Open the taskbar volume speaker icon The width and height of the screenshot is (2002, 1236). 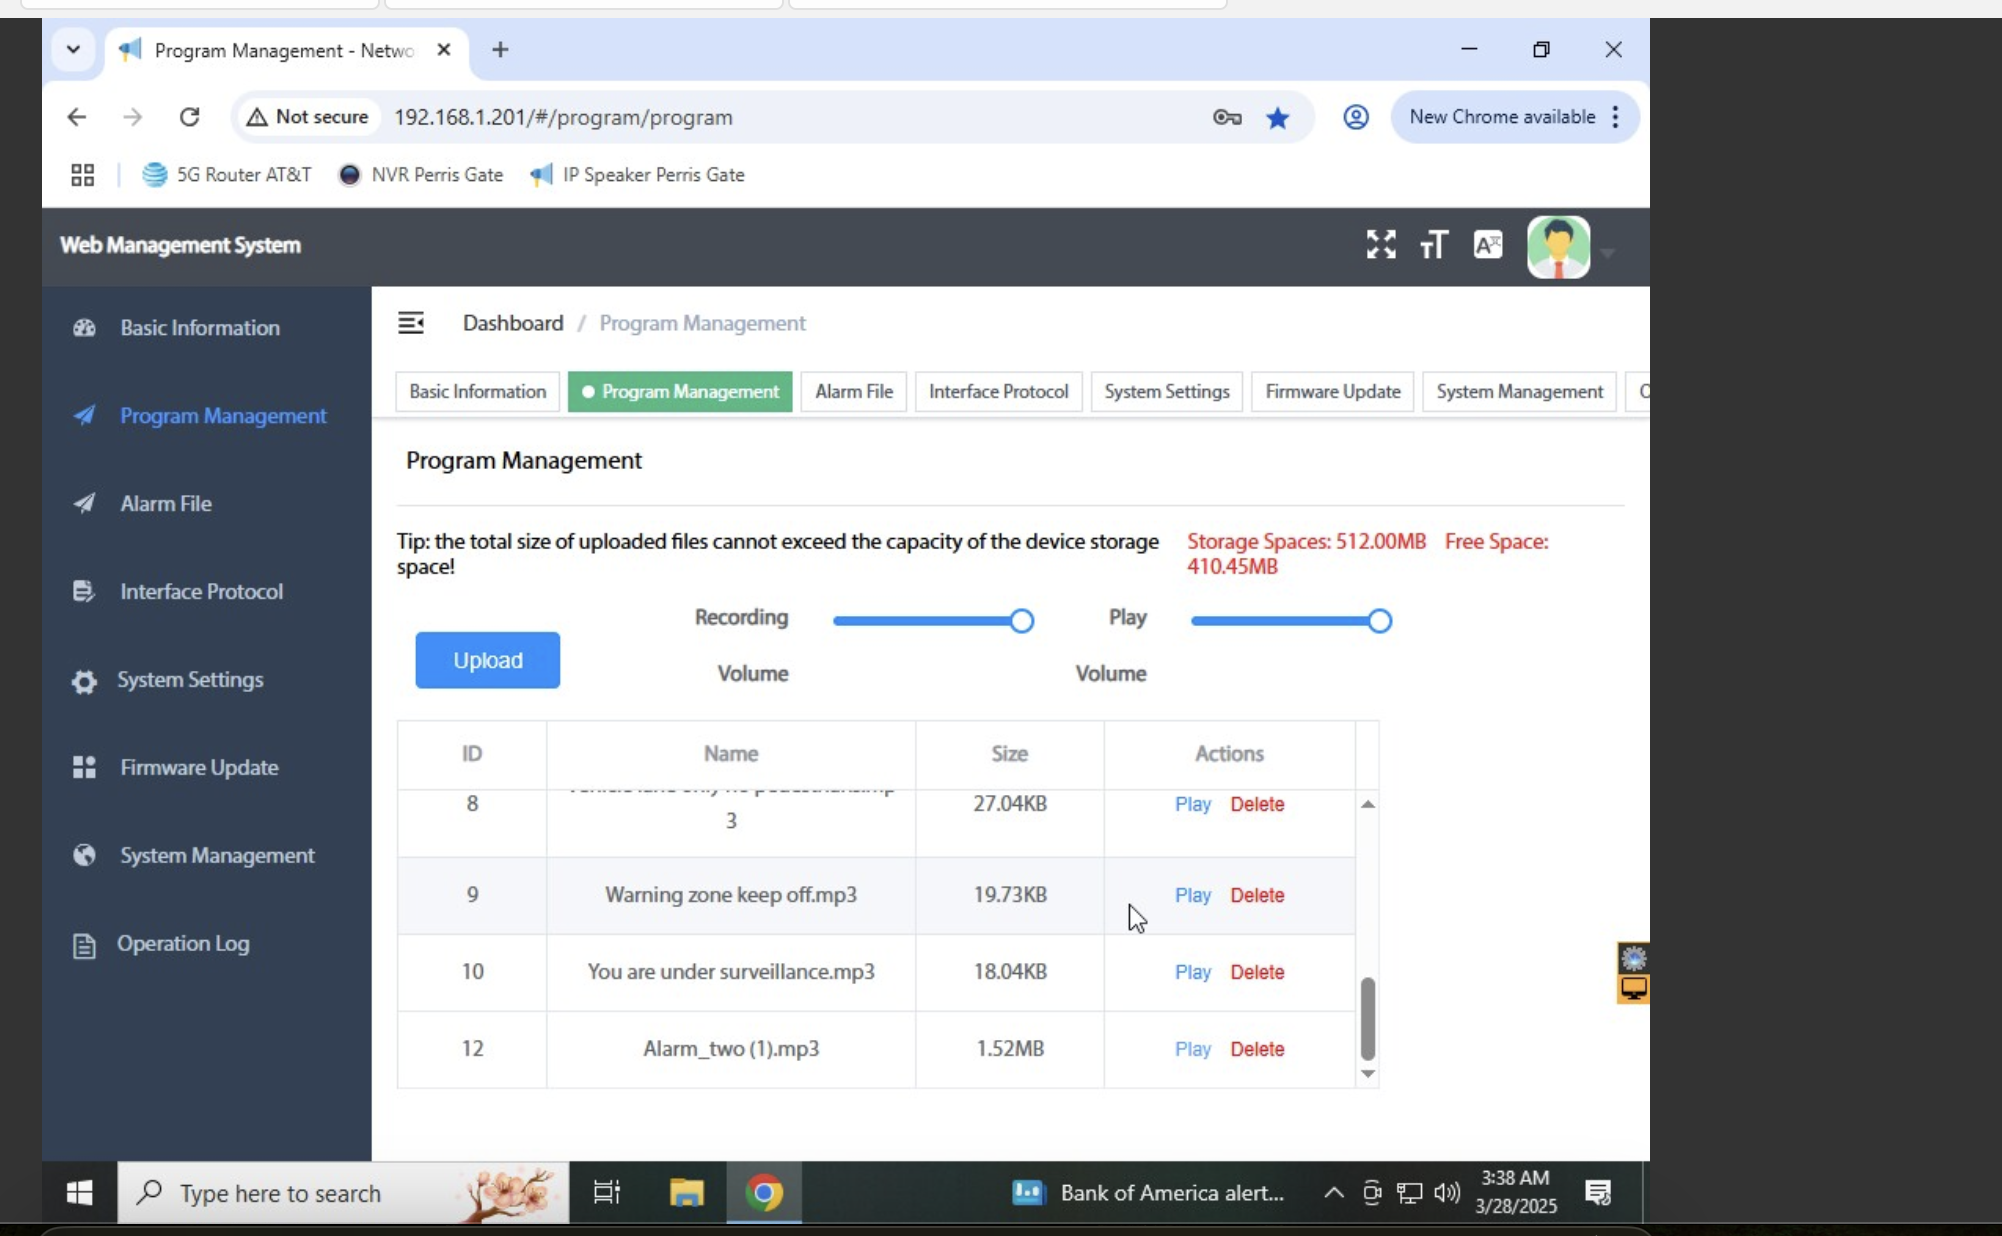(1446, 1192)
